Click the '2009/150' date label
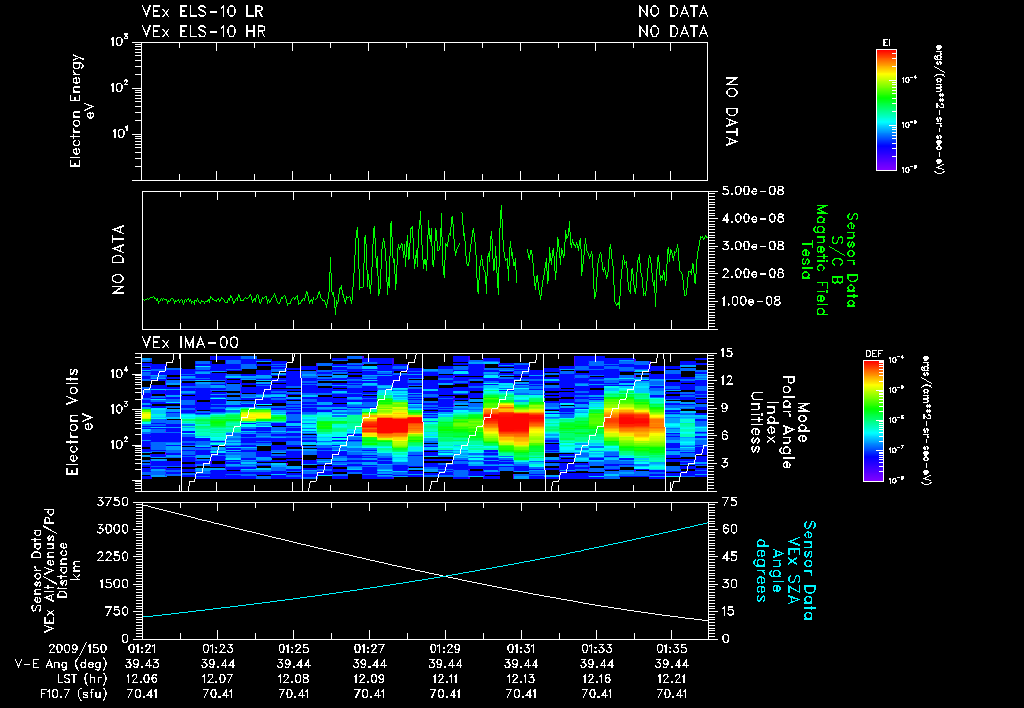 click(x=77, y=649)
